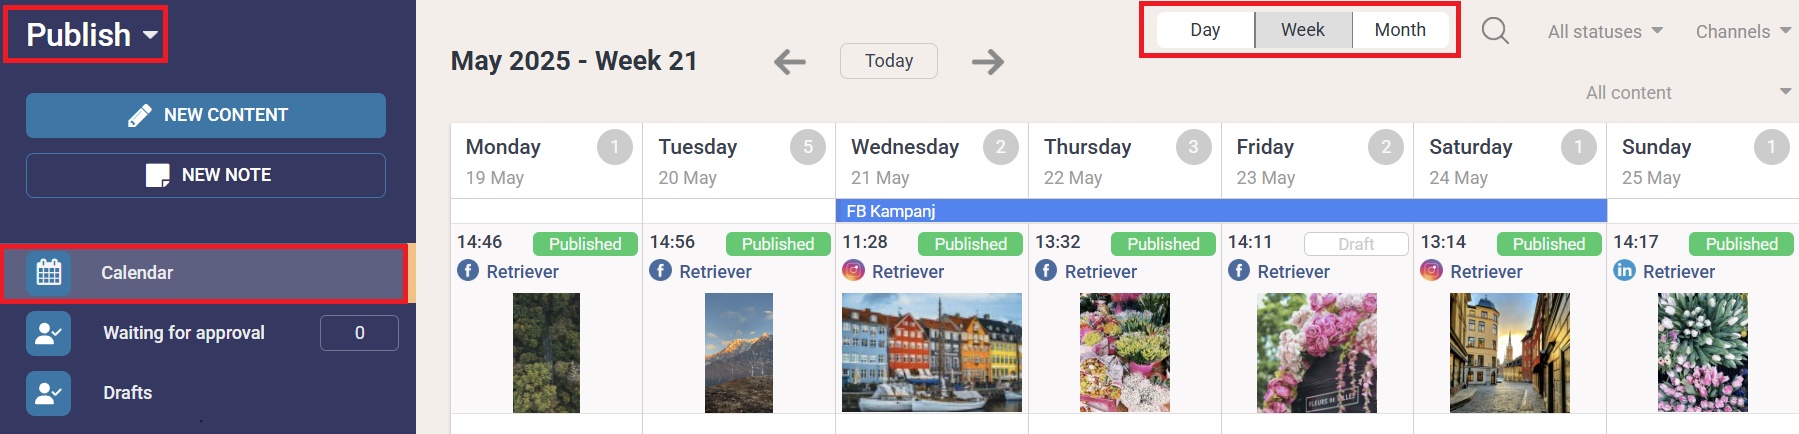The image size is (1799, 434).
Task: Click the NEW CONTENT button
Action: 206,115
